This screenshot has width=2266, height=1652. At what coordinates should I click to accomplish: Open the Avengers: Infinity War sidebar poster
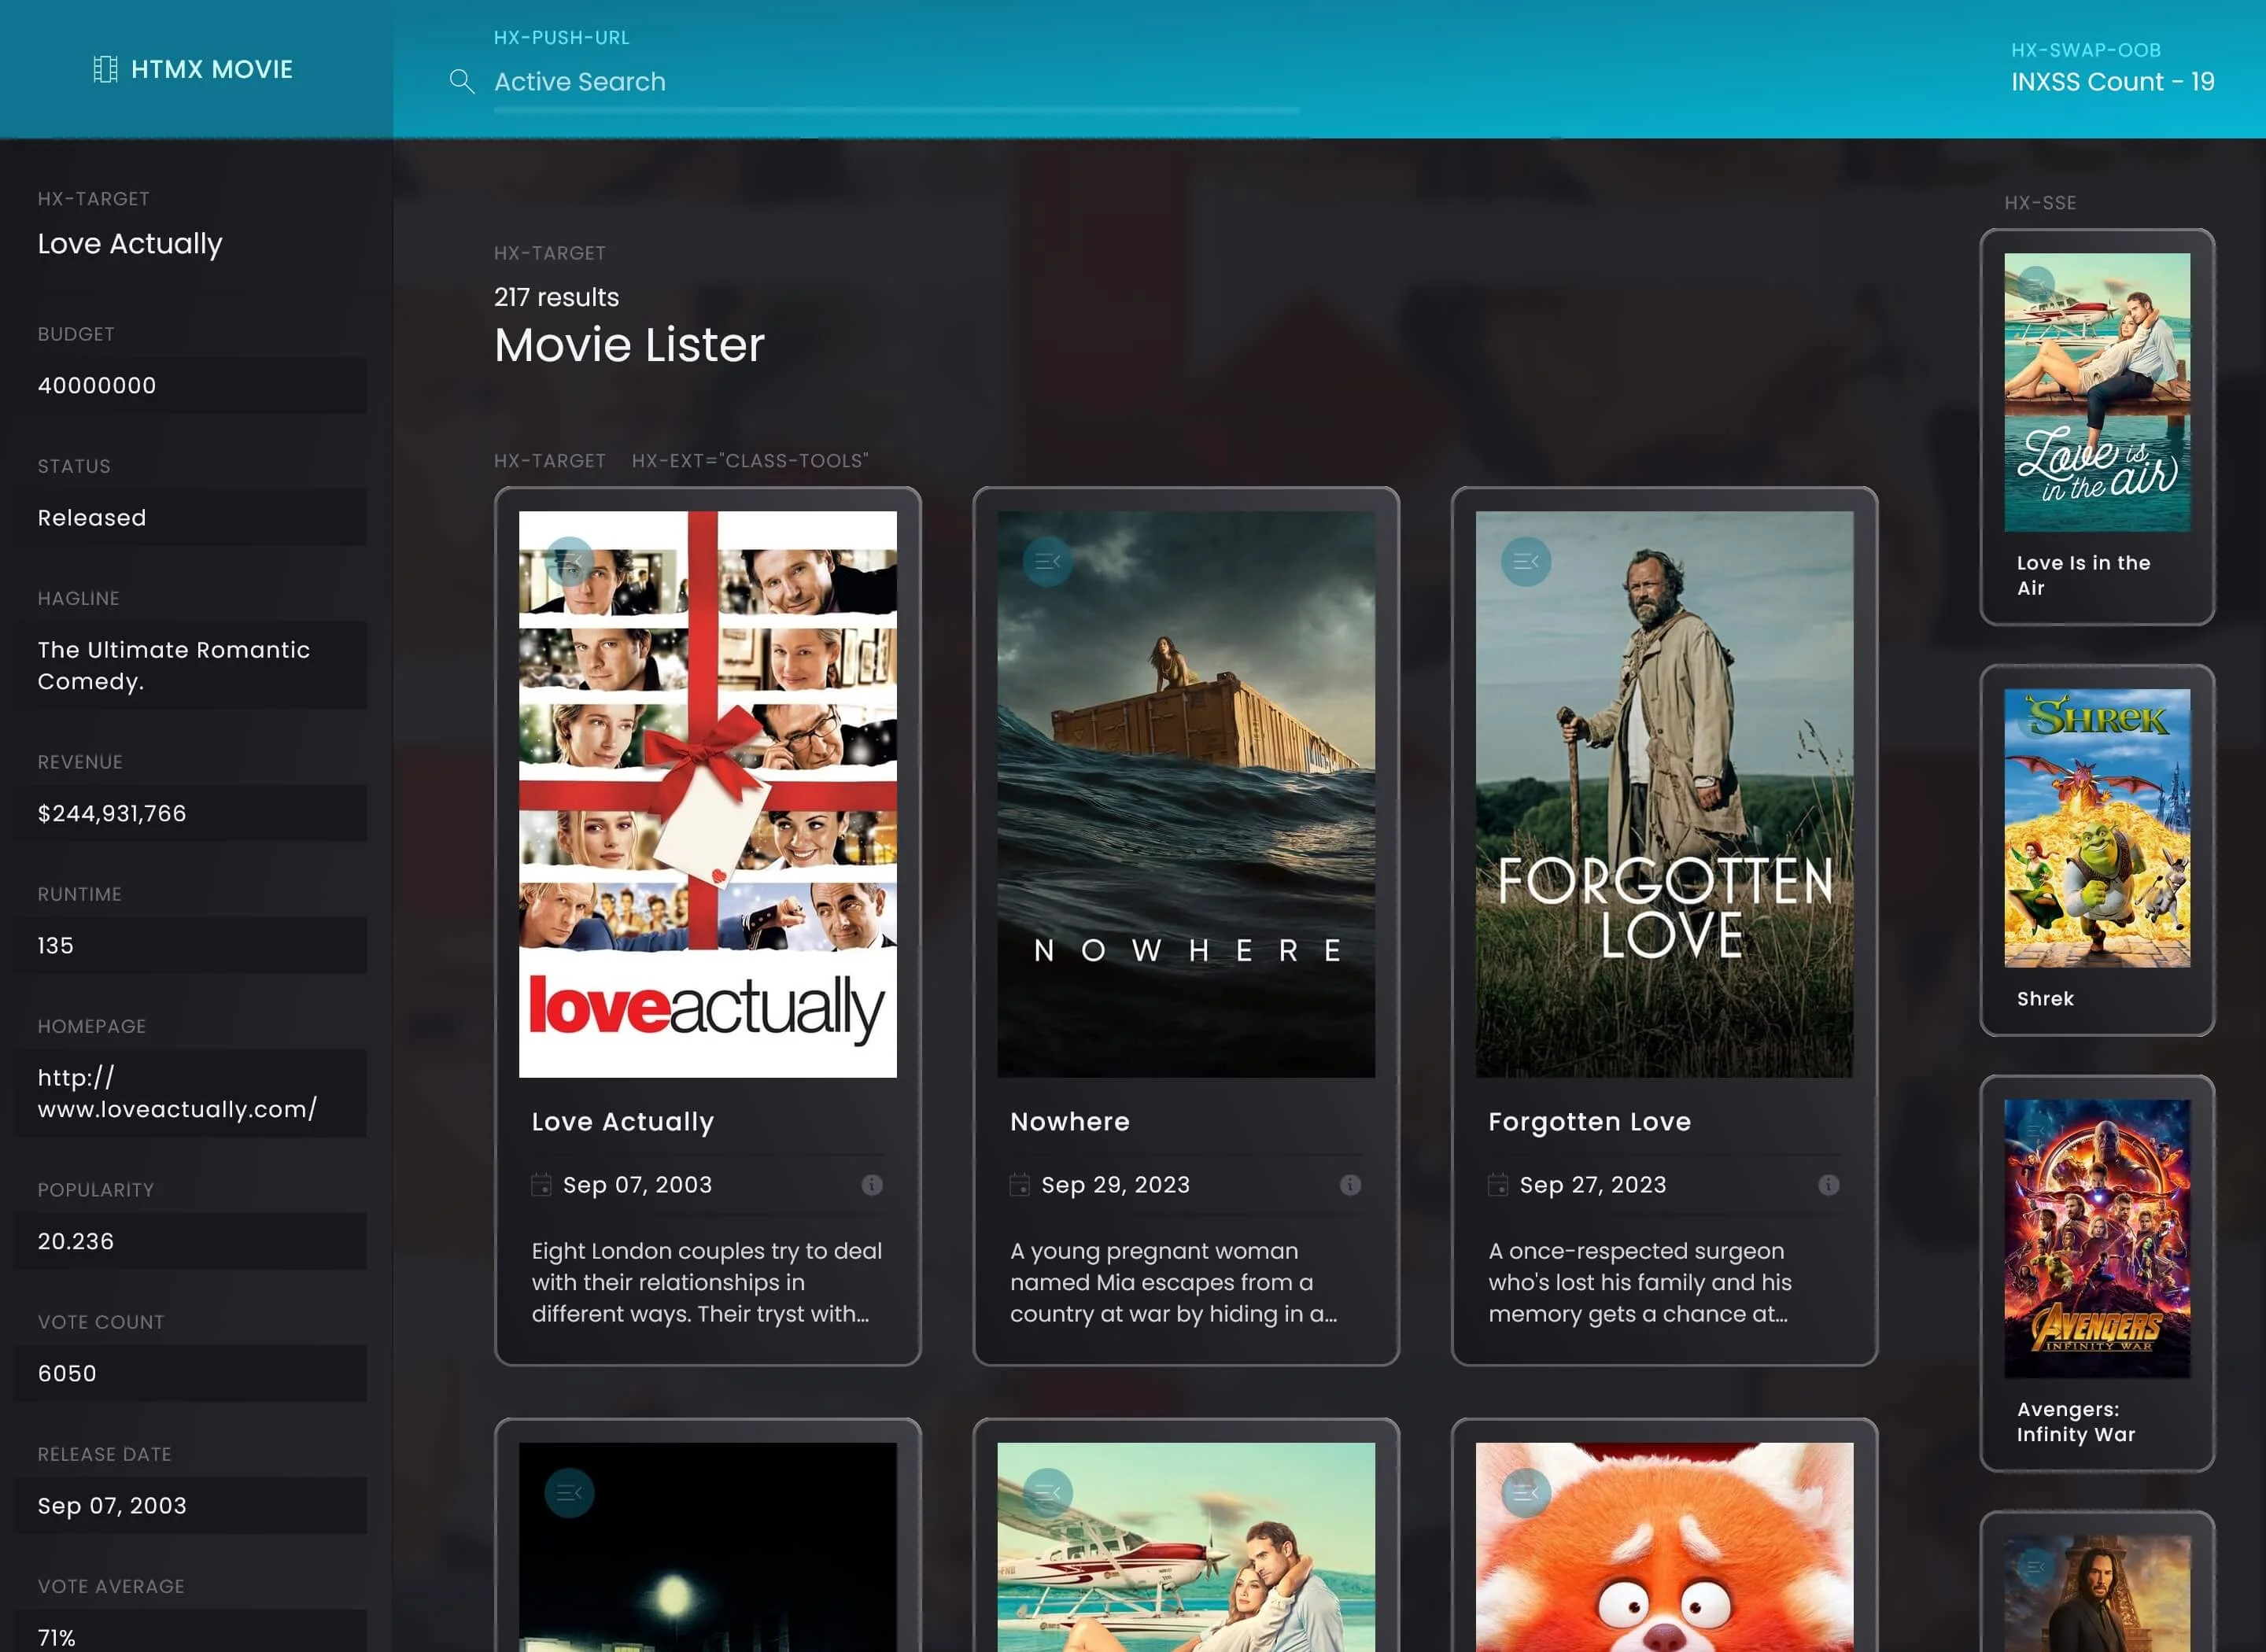pos(2097,1239)
